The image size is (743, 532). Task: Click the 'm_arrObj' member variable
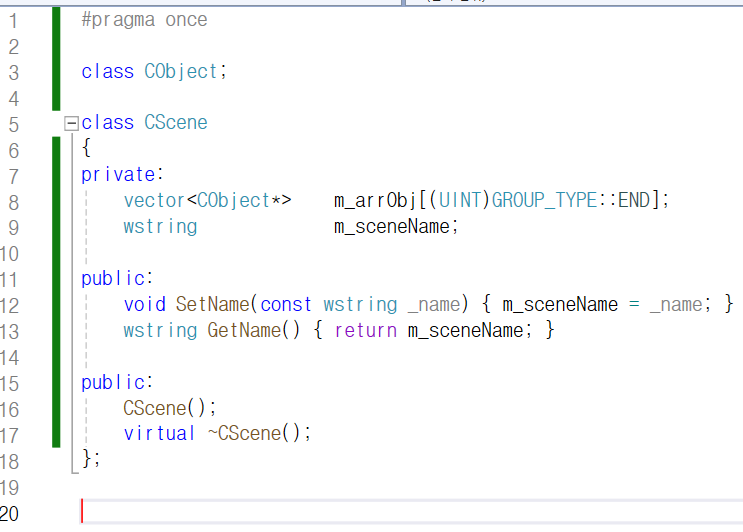pos(376,201)
